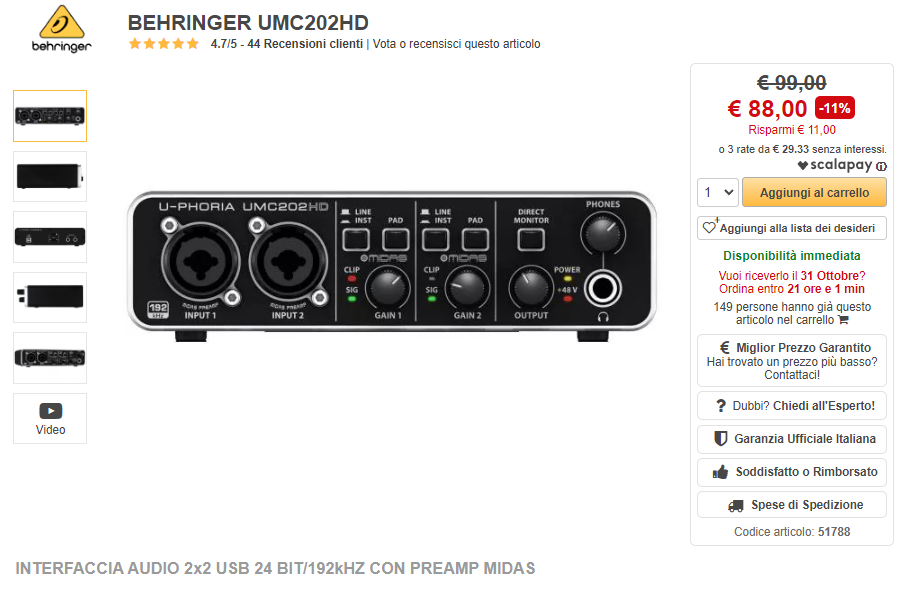Select the rear panel thumbnail
This screenshot has width=897, height=589.
point(50,237)
